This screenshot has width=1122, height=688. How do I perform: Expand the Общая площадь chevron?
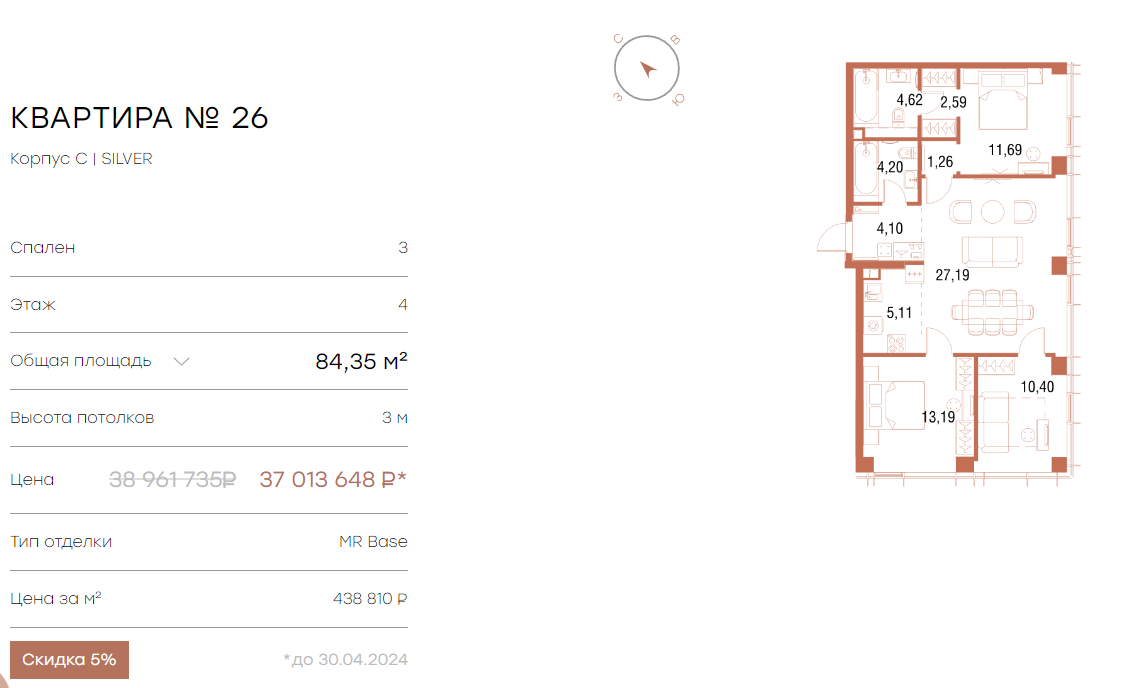(182, 362)
